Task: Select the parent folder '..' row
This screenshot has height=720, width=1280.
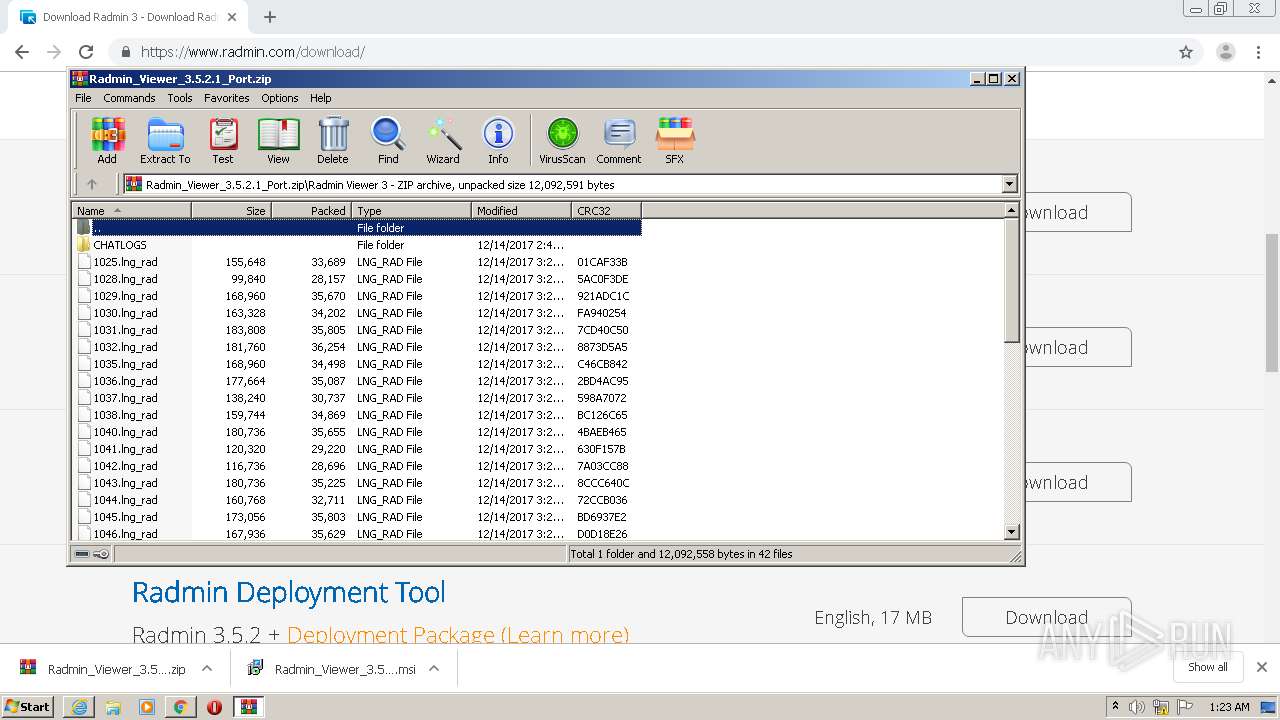Action: pos(356,228)
